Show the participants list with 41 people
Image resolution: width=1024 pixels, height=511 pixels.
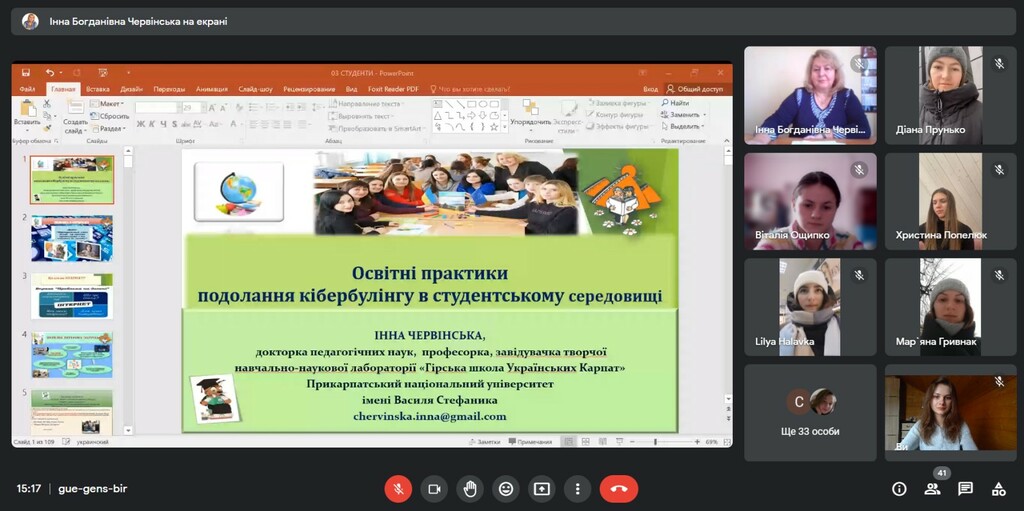click(932, 489)
